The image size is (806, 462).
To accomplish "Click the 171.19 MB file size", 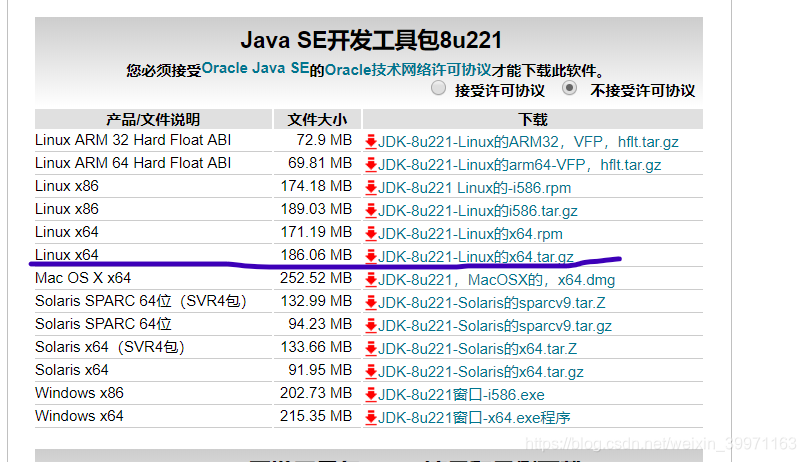I will point(316,232).
